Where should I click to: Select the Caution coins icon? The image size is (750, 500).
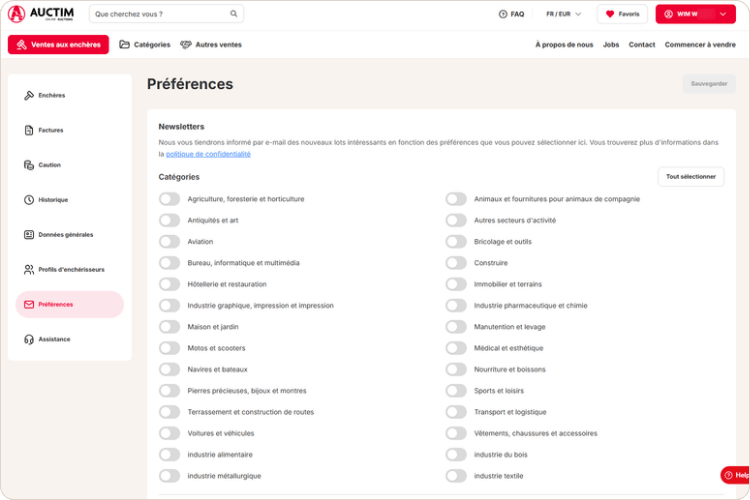click(x=29, y=165)
